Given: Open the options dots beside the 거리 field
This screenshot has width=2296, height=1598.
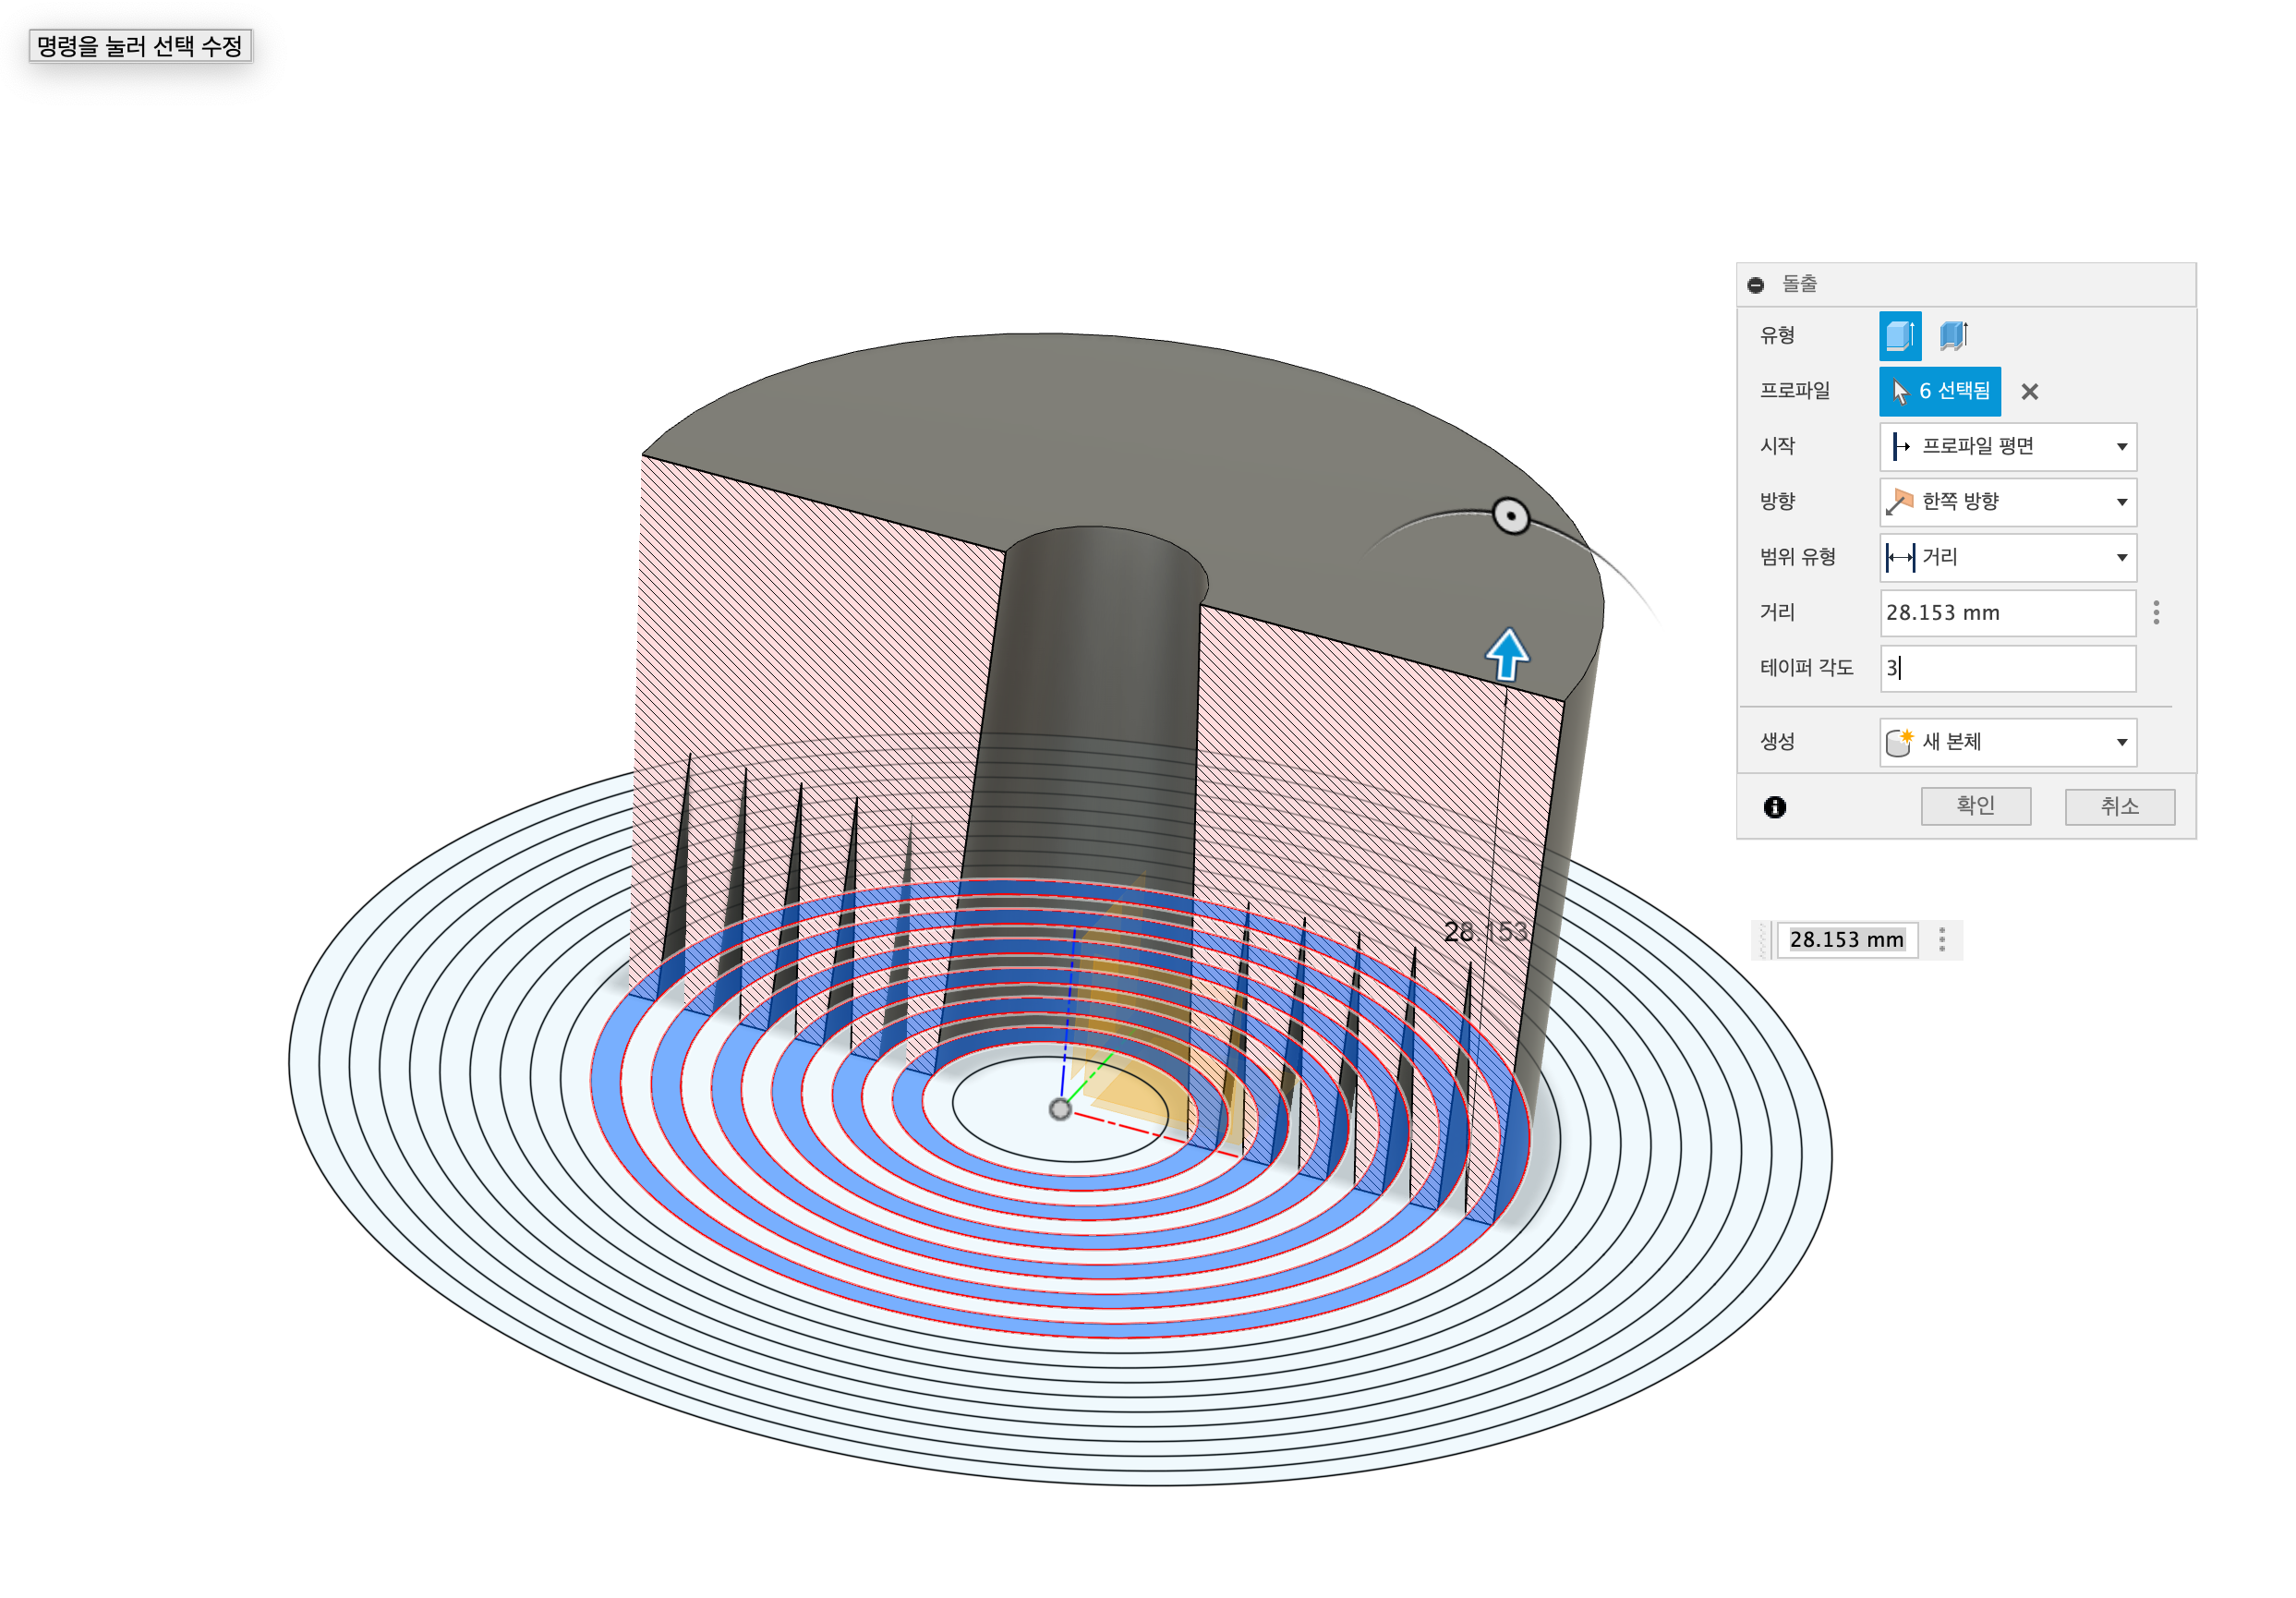Looking at the screenshot, I should (x=2156, y=612).
